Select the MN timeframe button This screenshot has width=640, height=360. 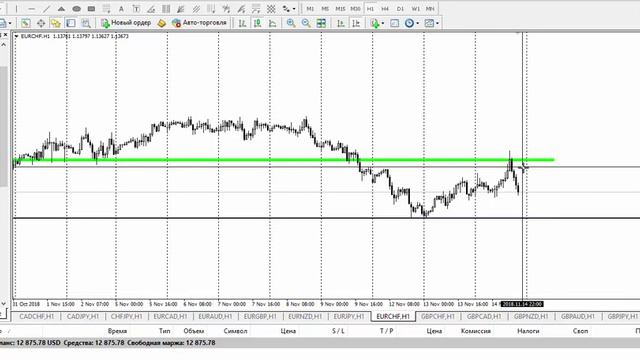tap(430, 9)
